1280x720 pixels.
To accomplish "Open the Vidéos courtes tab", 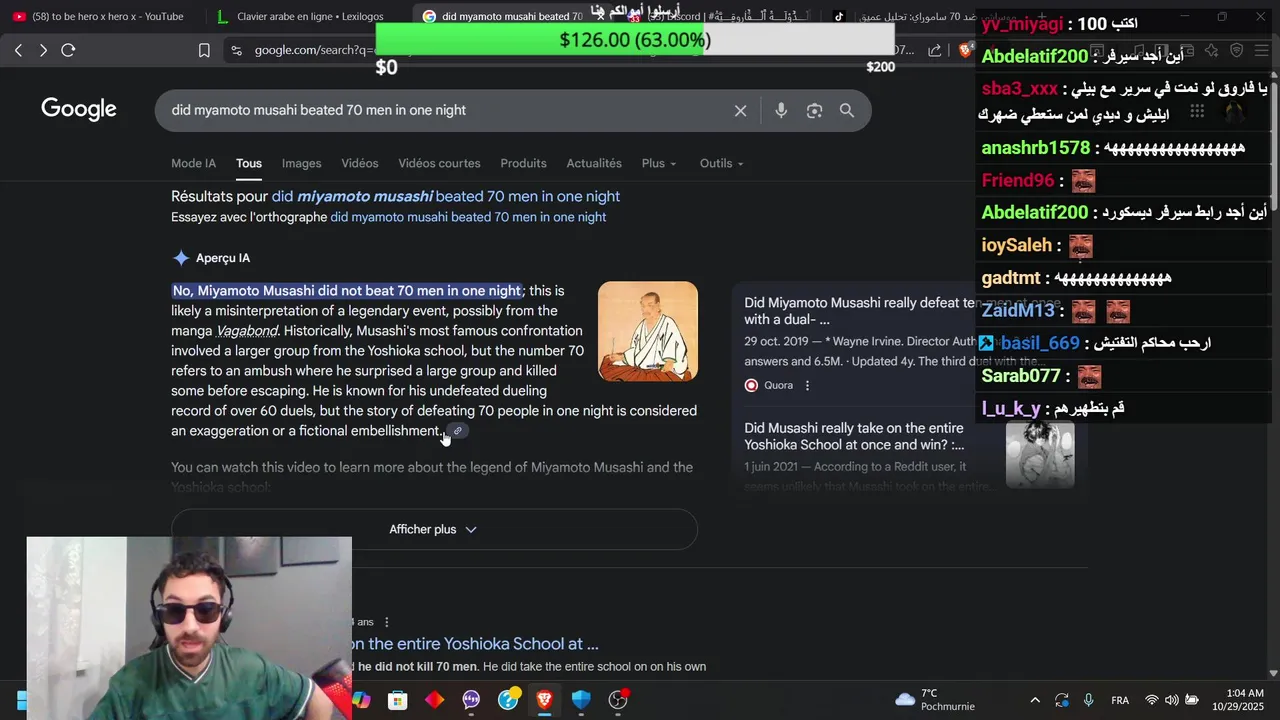I will click(x=439, y=163).
